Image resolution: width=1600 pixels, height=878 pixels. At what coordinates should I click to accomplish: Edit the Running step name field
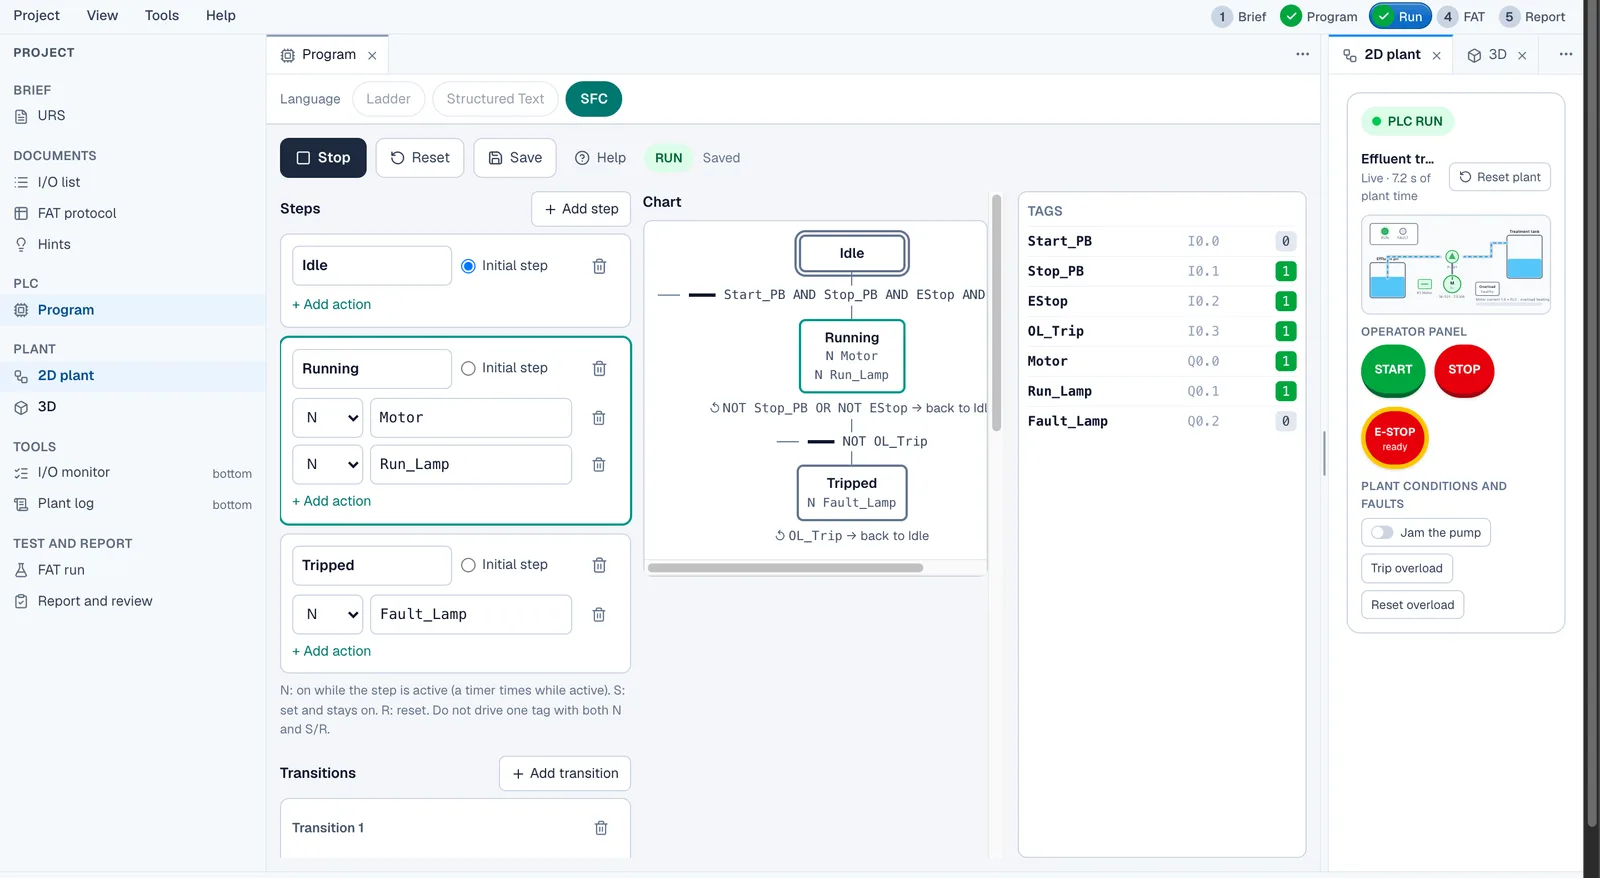tap(372, 369)
